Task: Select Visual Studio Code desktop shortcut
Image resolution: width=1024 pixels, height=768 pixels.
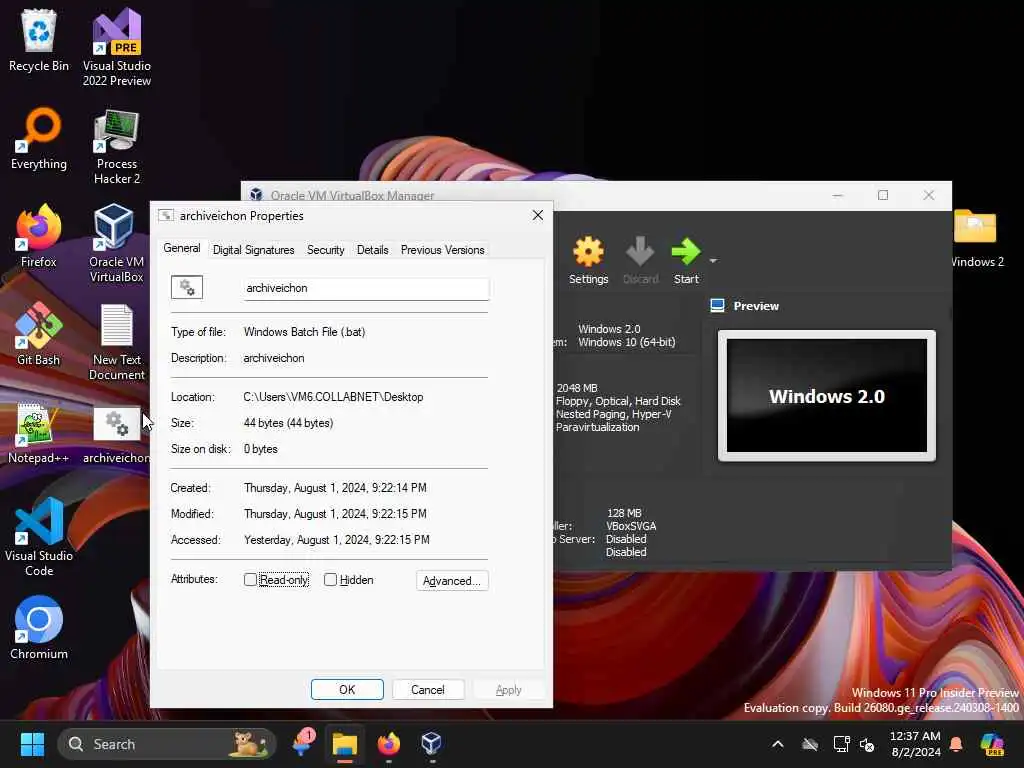Action: [39, 537]
